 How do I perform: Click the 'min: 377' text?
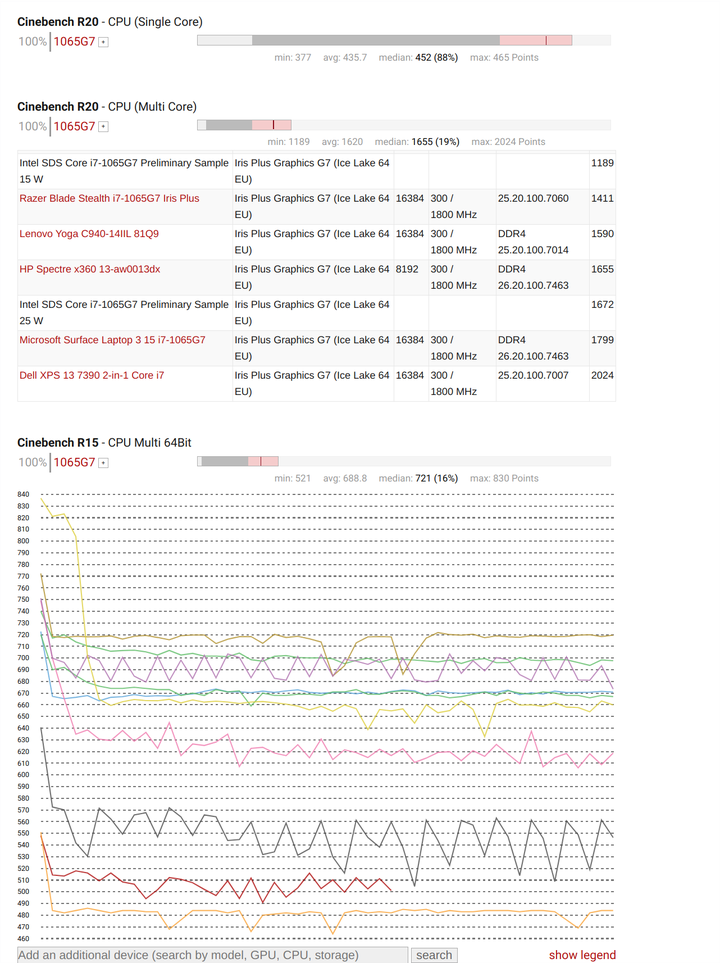(x=292, y=58)
